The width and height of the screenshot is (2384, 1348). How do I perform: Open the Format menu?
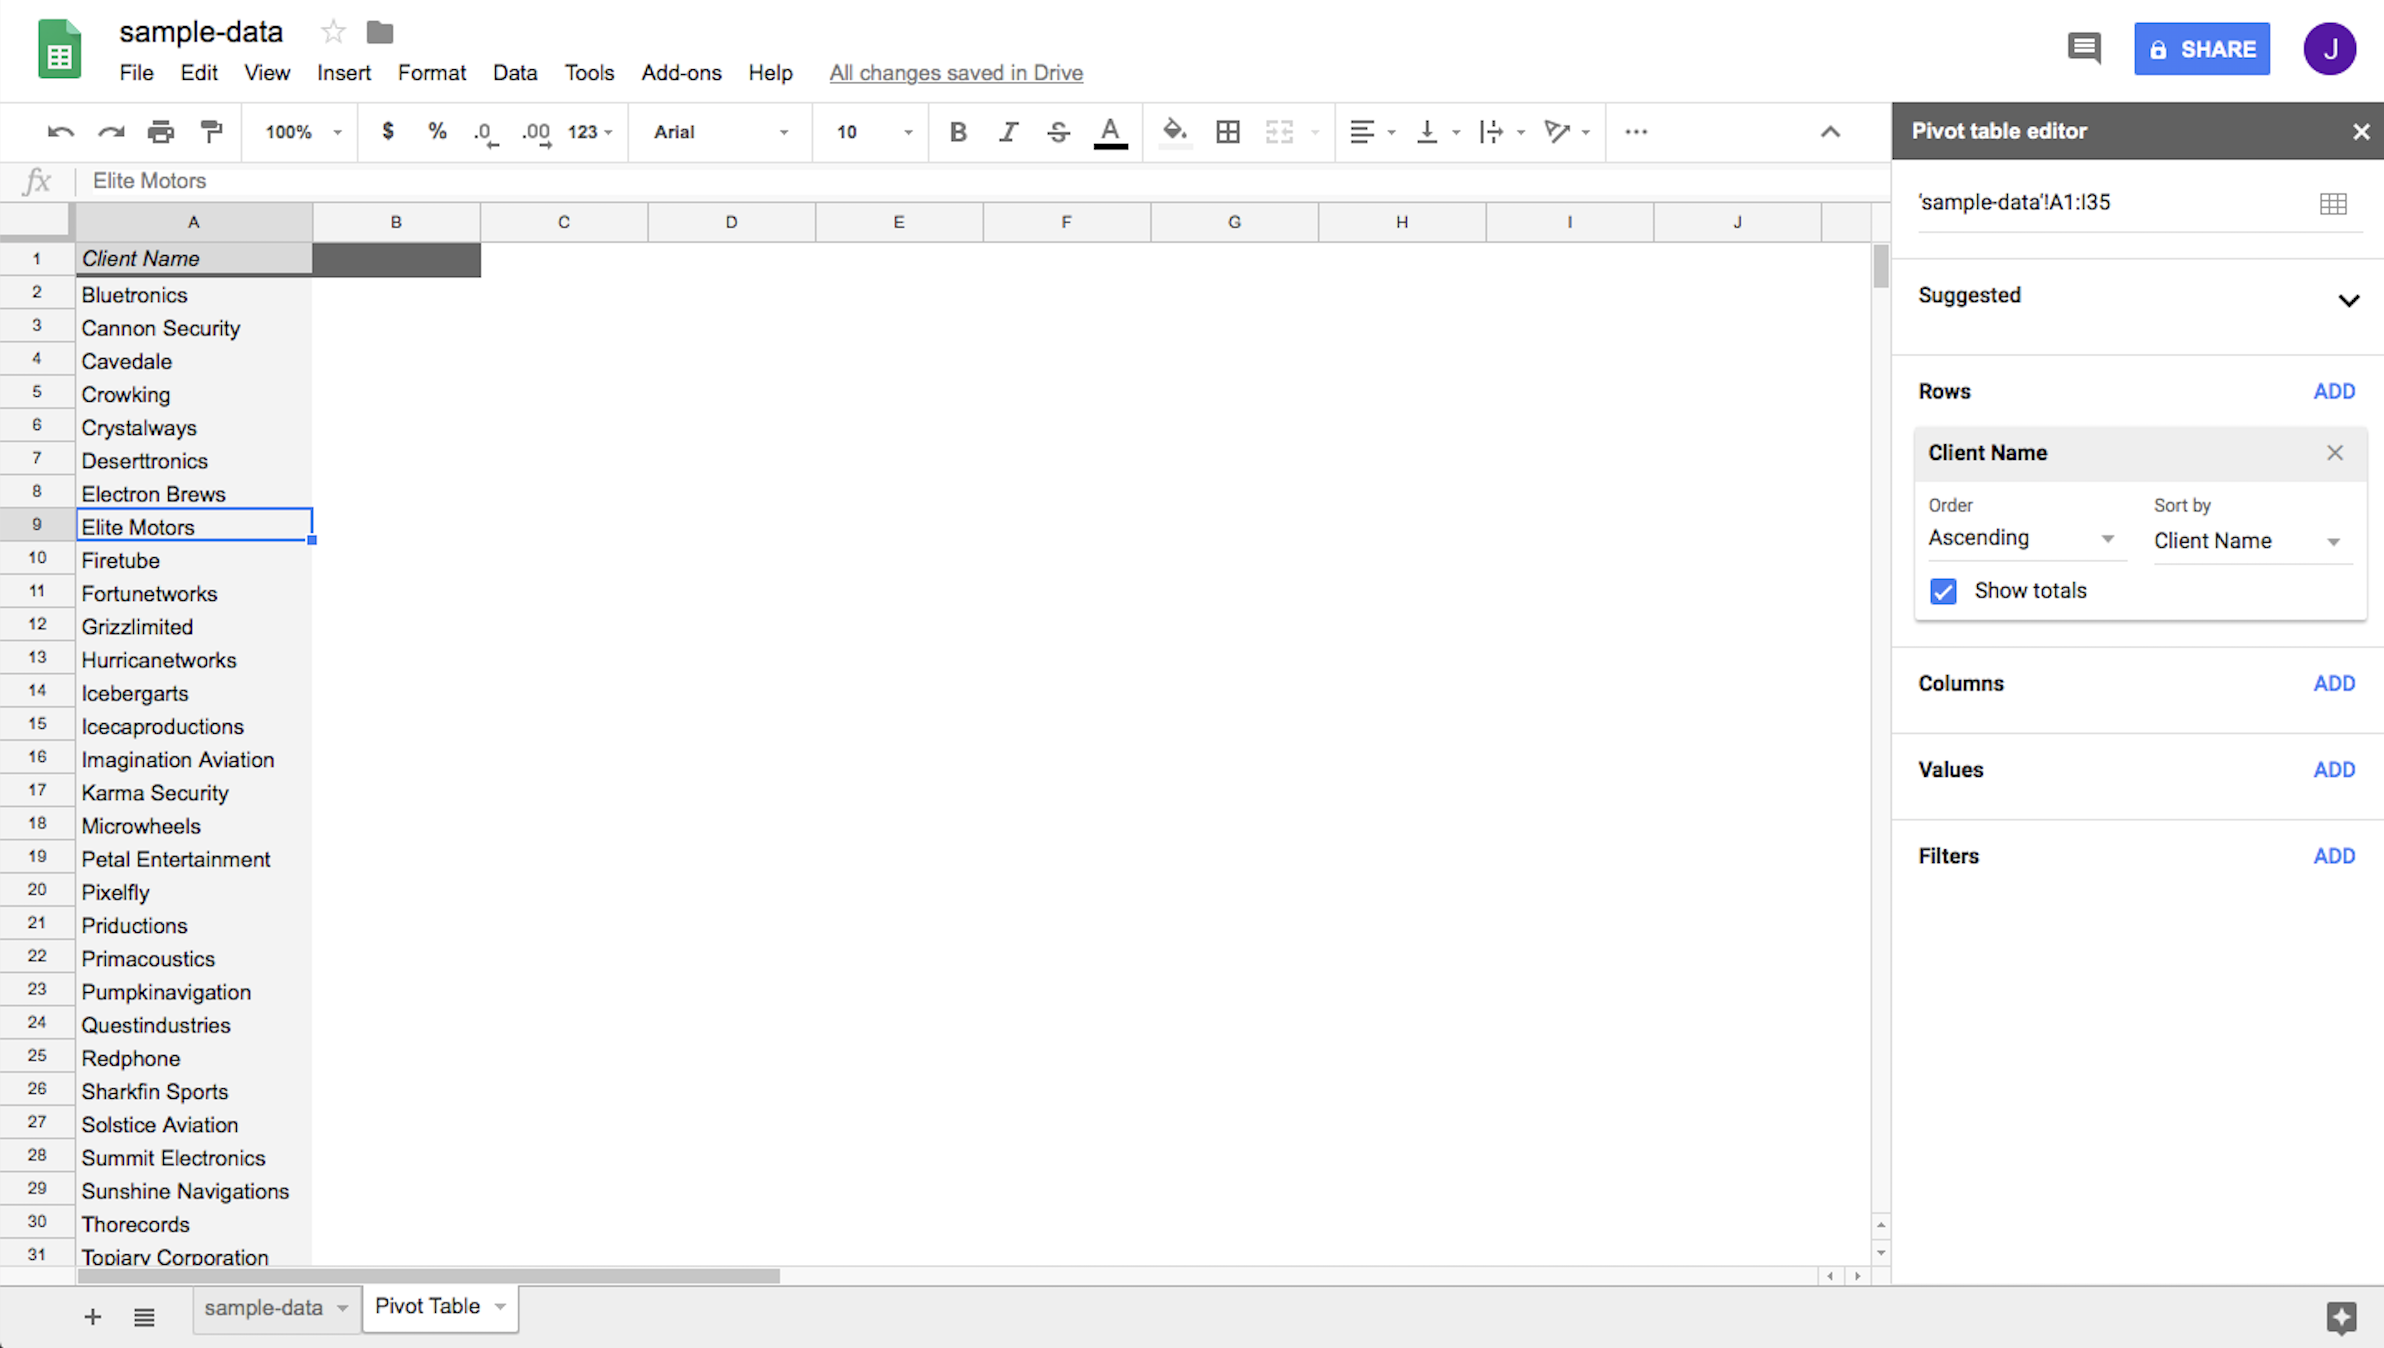coord(432,73)
